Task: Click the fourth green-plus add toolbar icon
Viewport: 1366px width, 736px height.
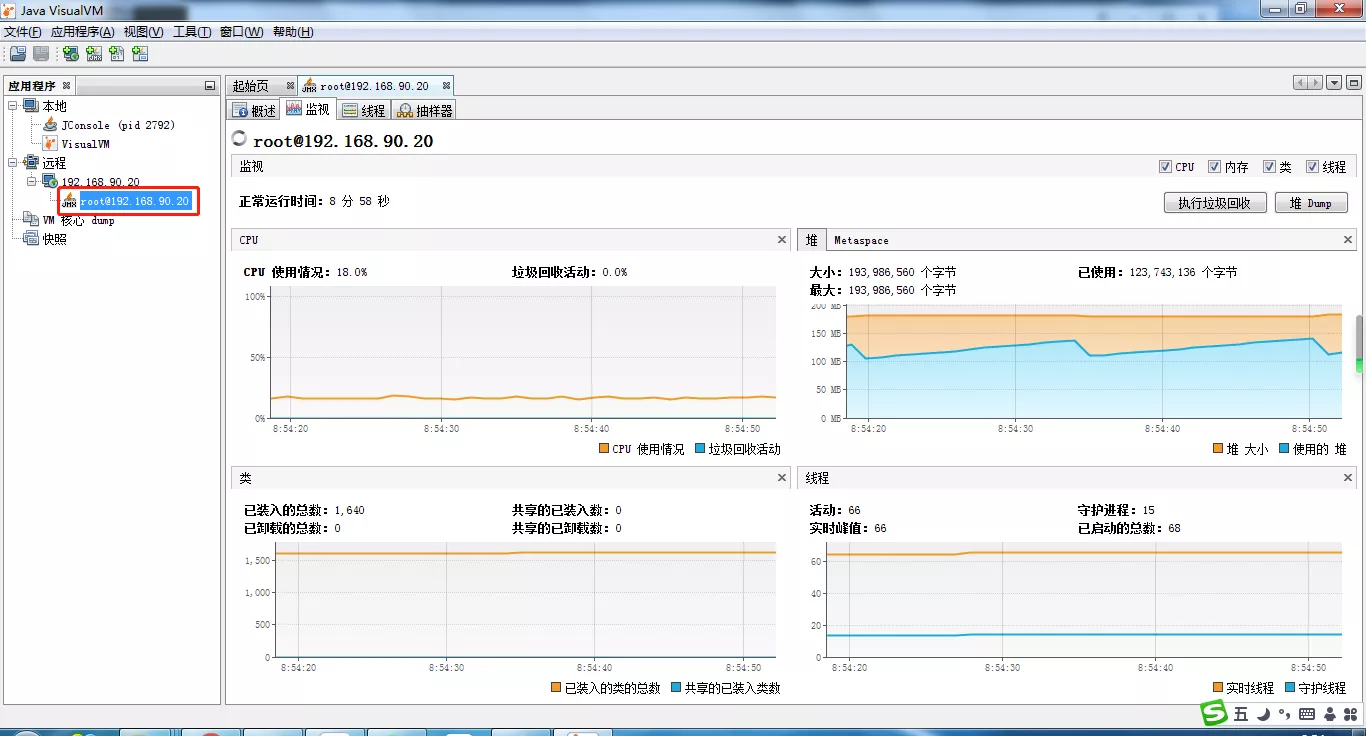Action: (140, 54)
